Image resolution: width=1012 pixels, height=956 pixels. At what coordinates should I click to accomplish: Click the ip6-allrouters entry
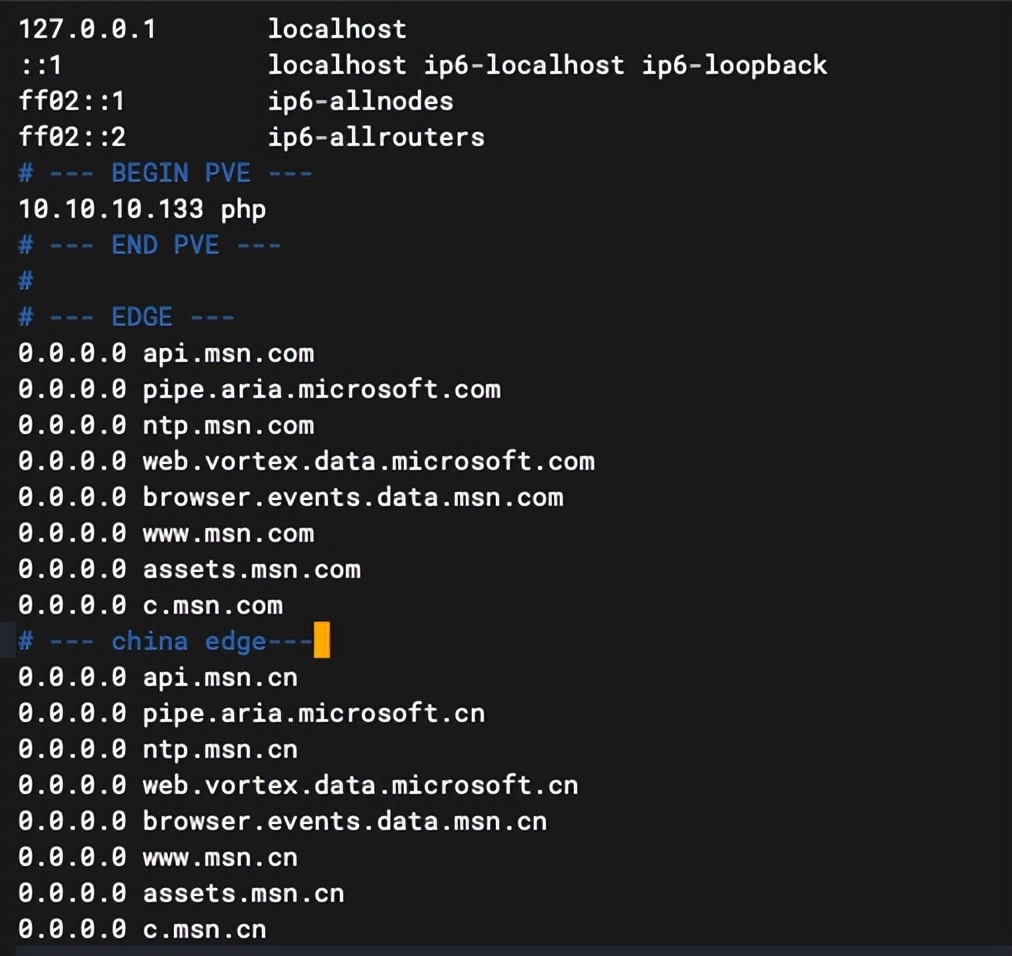click(376, 137)
